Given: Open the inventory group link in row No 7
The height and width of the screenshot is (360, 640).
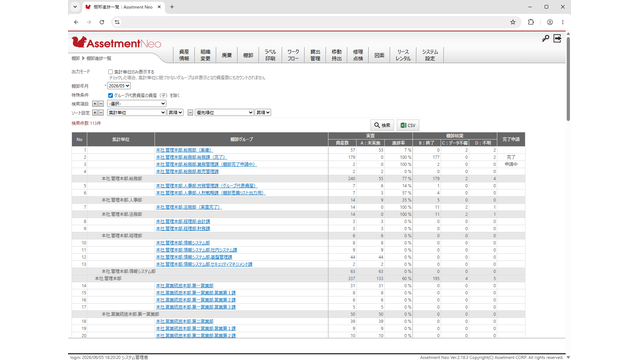Looking at the screenshot, I should pos(189,207).
